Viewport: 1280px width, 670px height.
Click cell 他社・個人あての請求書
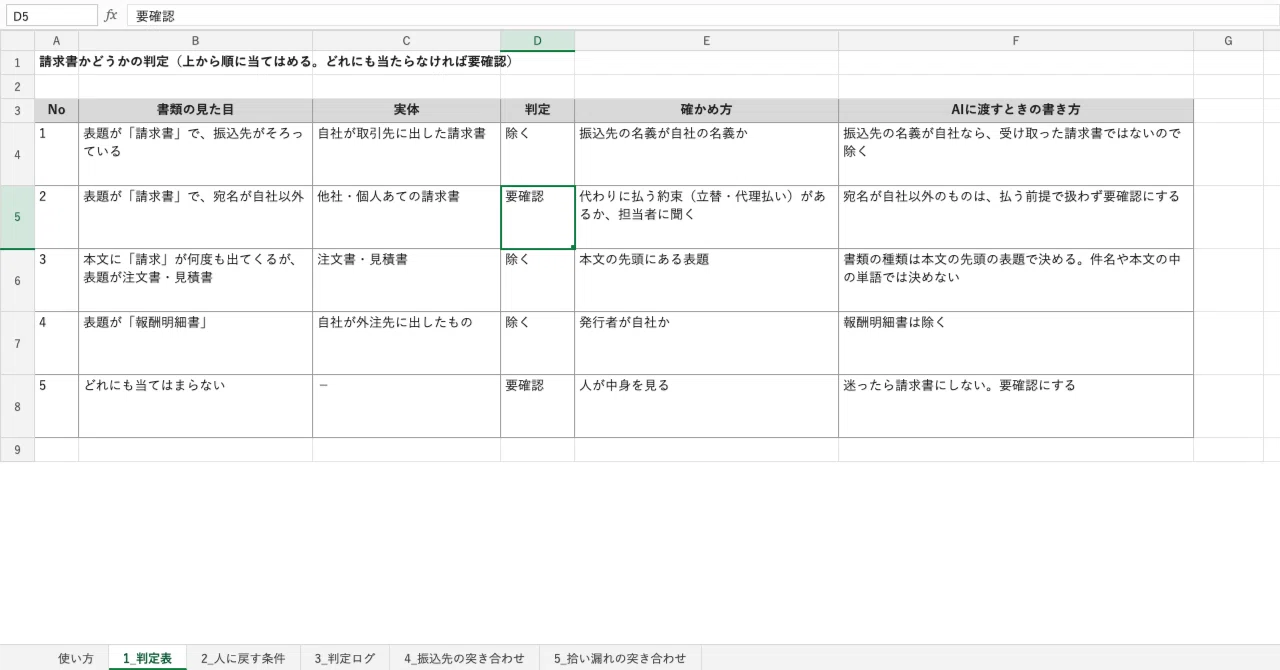click(x=406, y=217)
